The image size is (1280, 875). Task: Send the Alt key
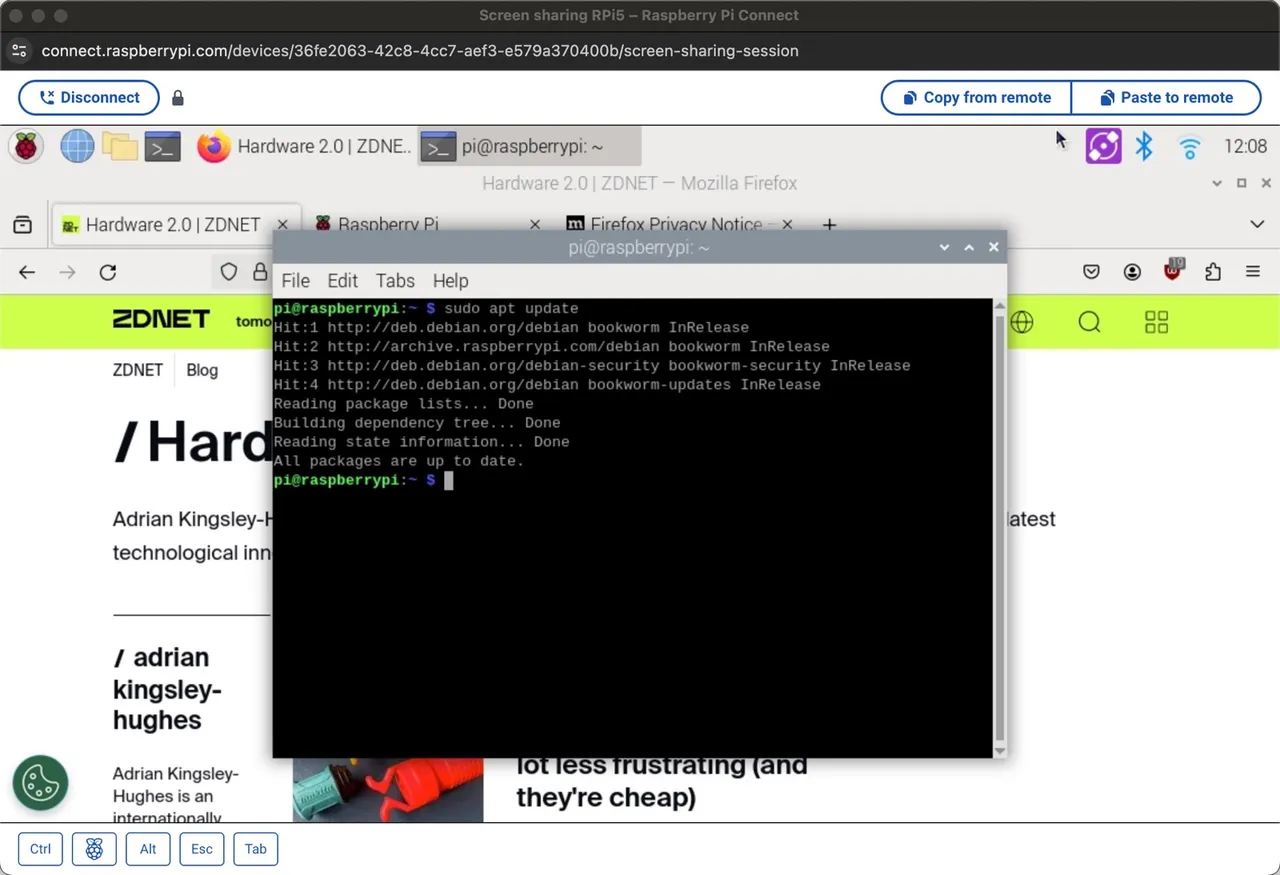tap(148, 849)
